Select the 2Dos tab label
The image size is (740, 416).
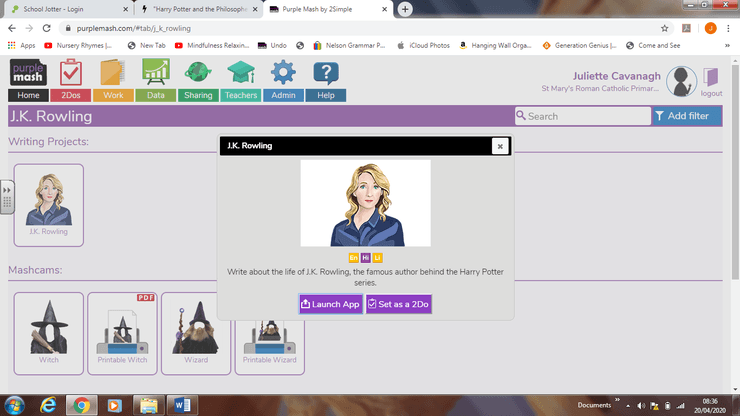click(x=71, y=95)
